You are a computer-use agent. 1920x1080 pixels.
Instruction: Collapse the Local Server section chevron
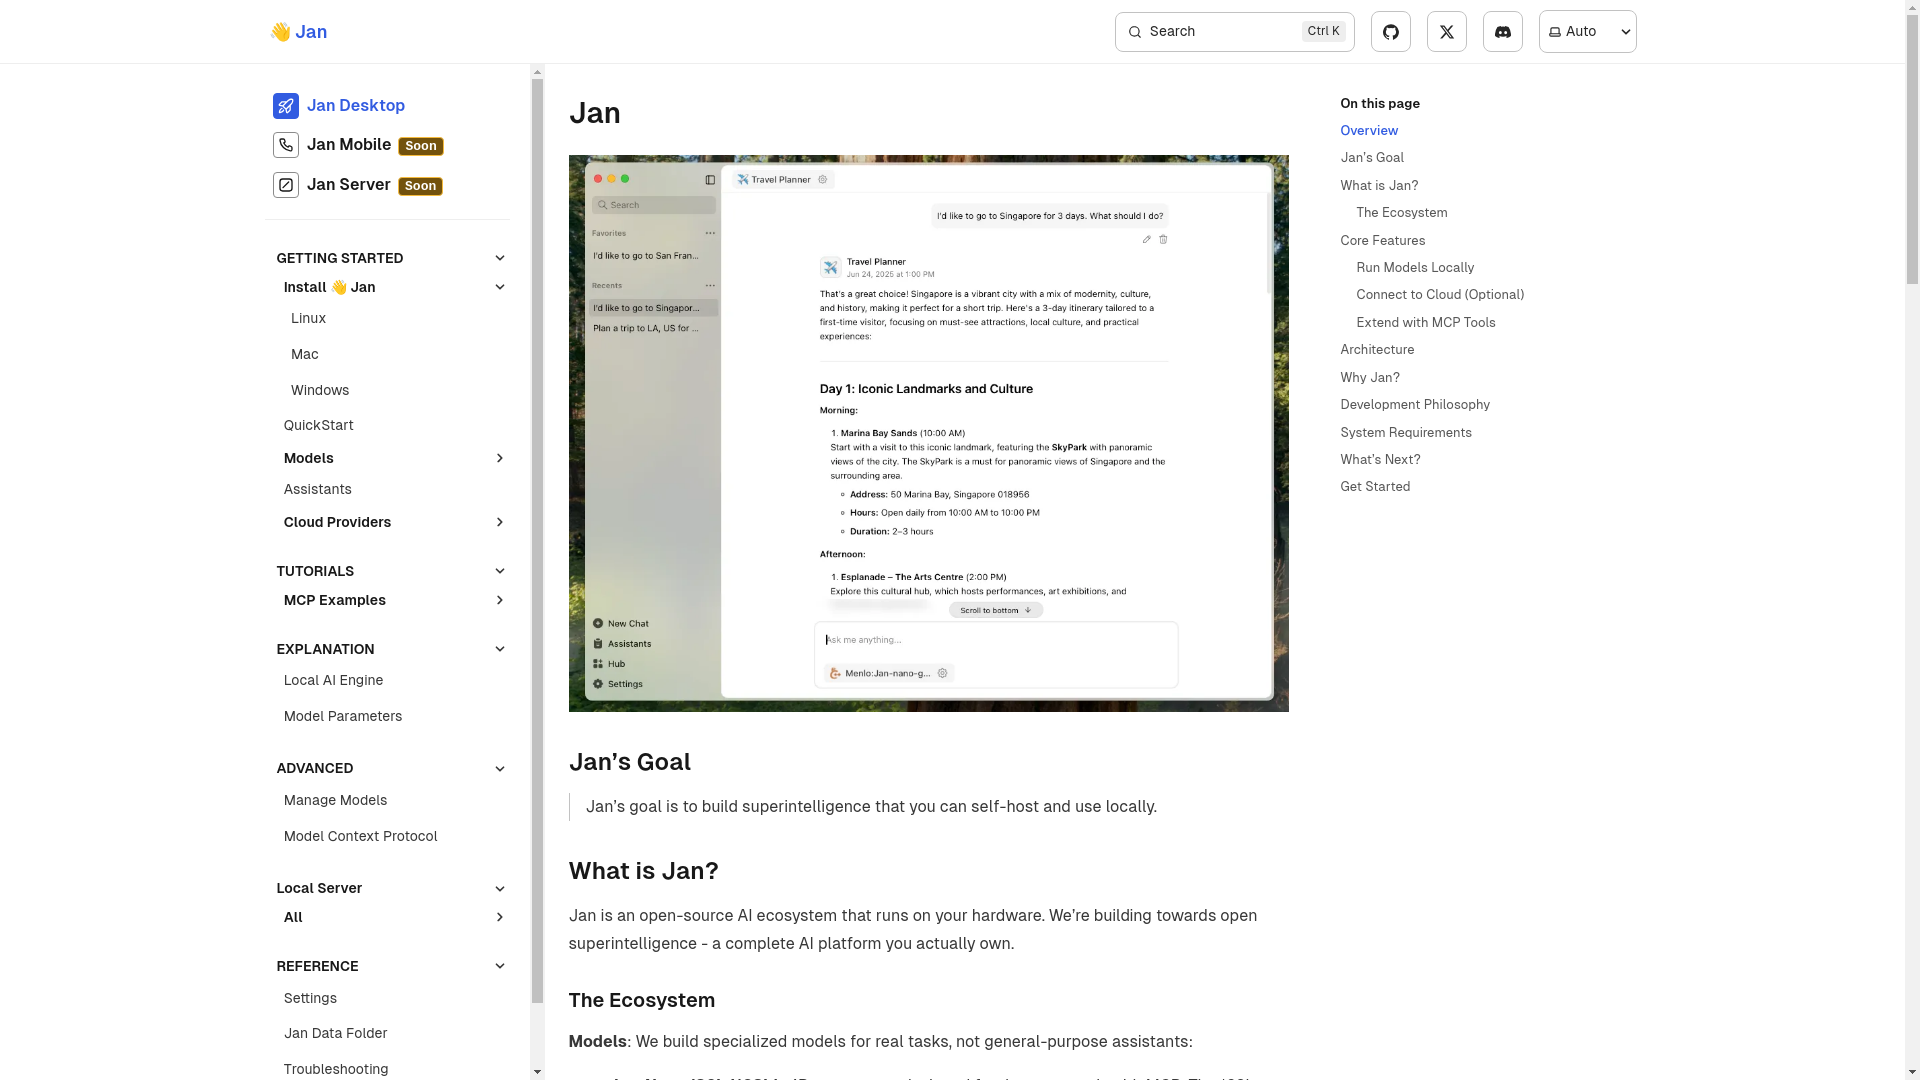point(499,889)
